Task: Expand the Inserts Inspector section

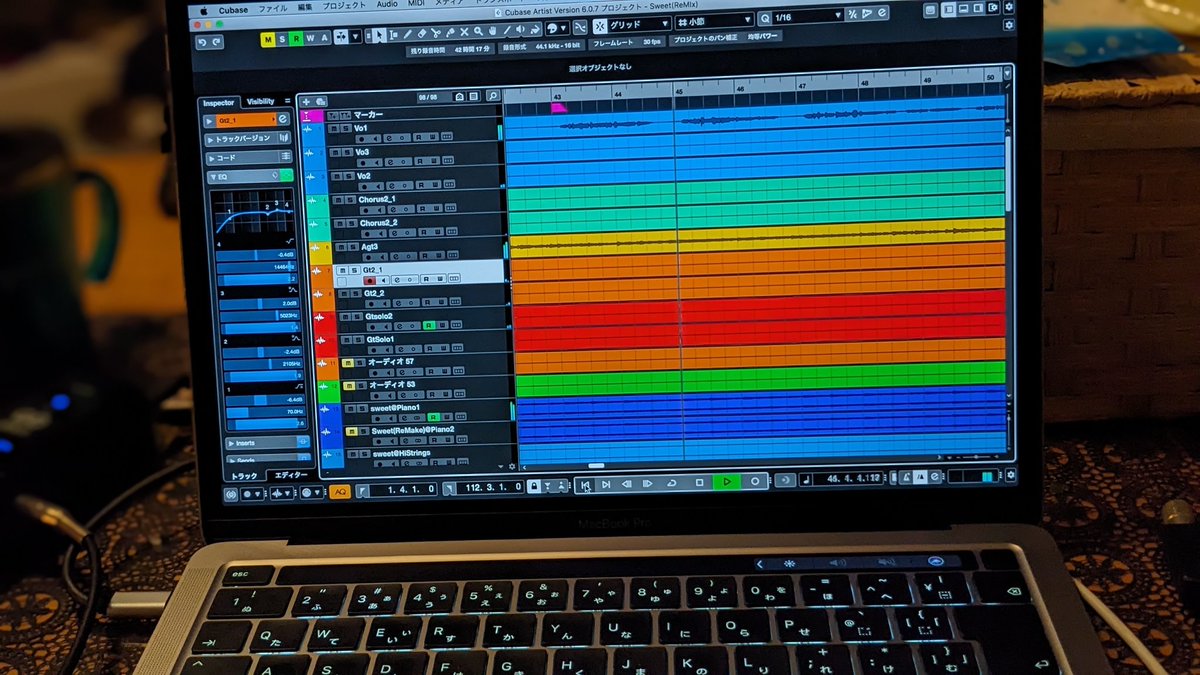Action: click(x=267, y=443)
